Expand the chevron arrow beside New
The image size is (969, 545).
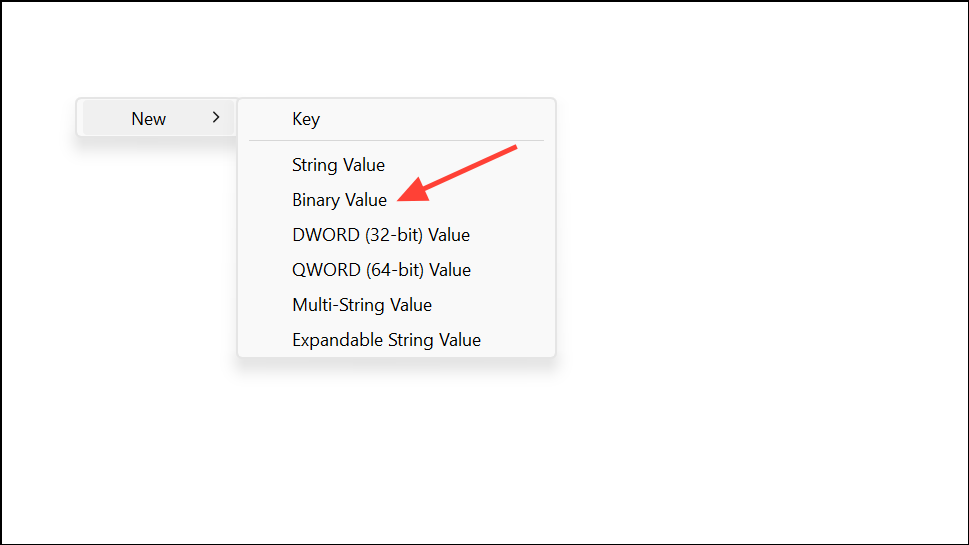216,118
